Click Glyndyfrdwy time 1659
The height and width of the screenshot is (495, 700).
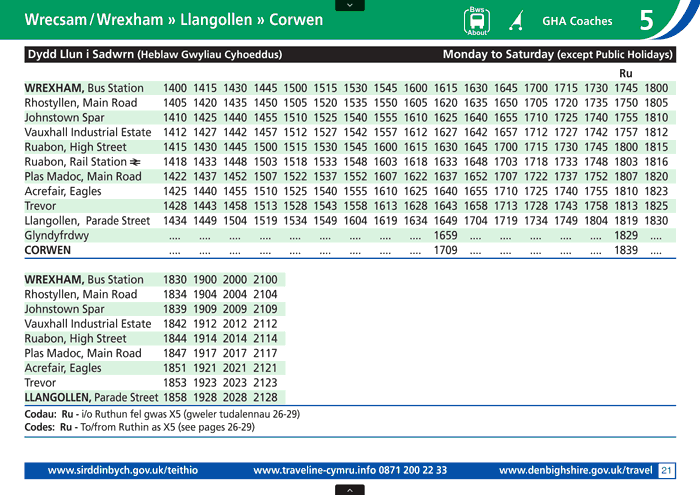pyautogui.click(x=446, y=235)
